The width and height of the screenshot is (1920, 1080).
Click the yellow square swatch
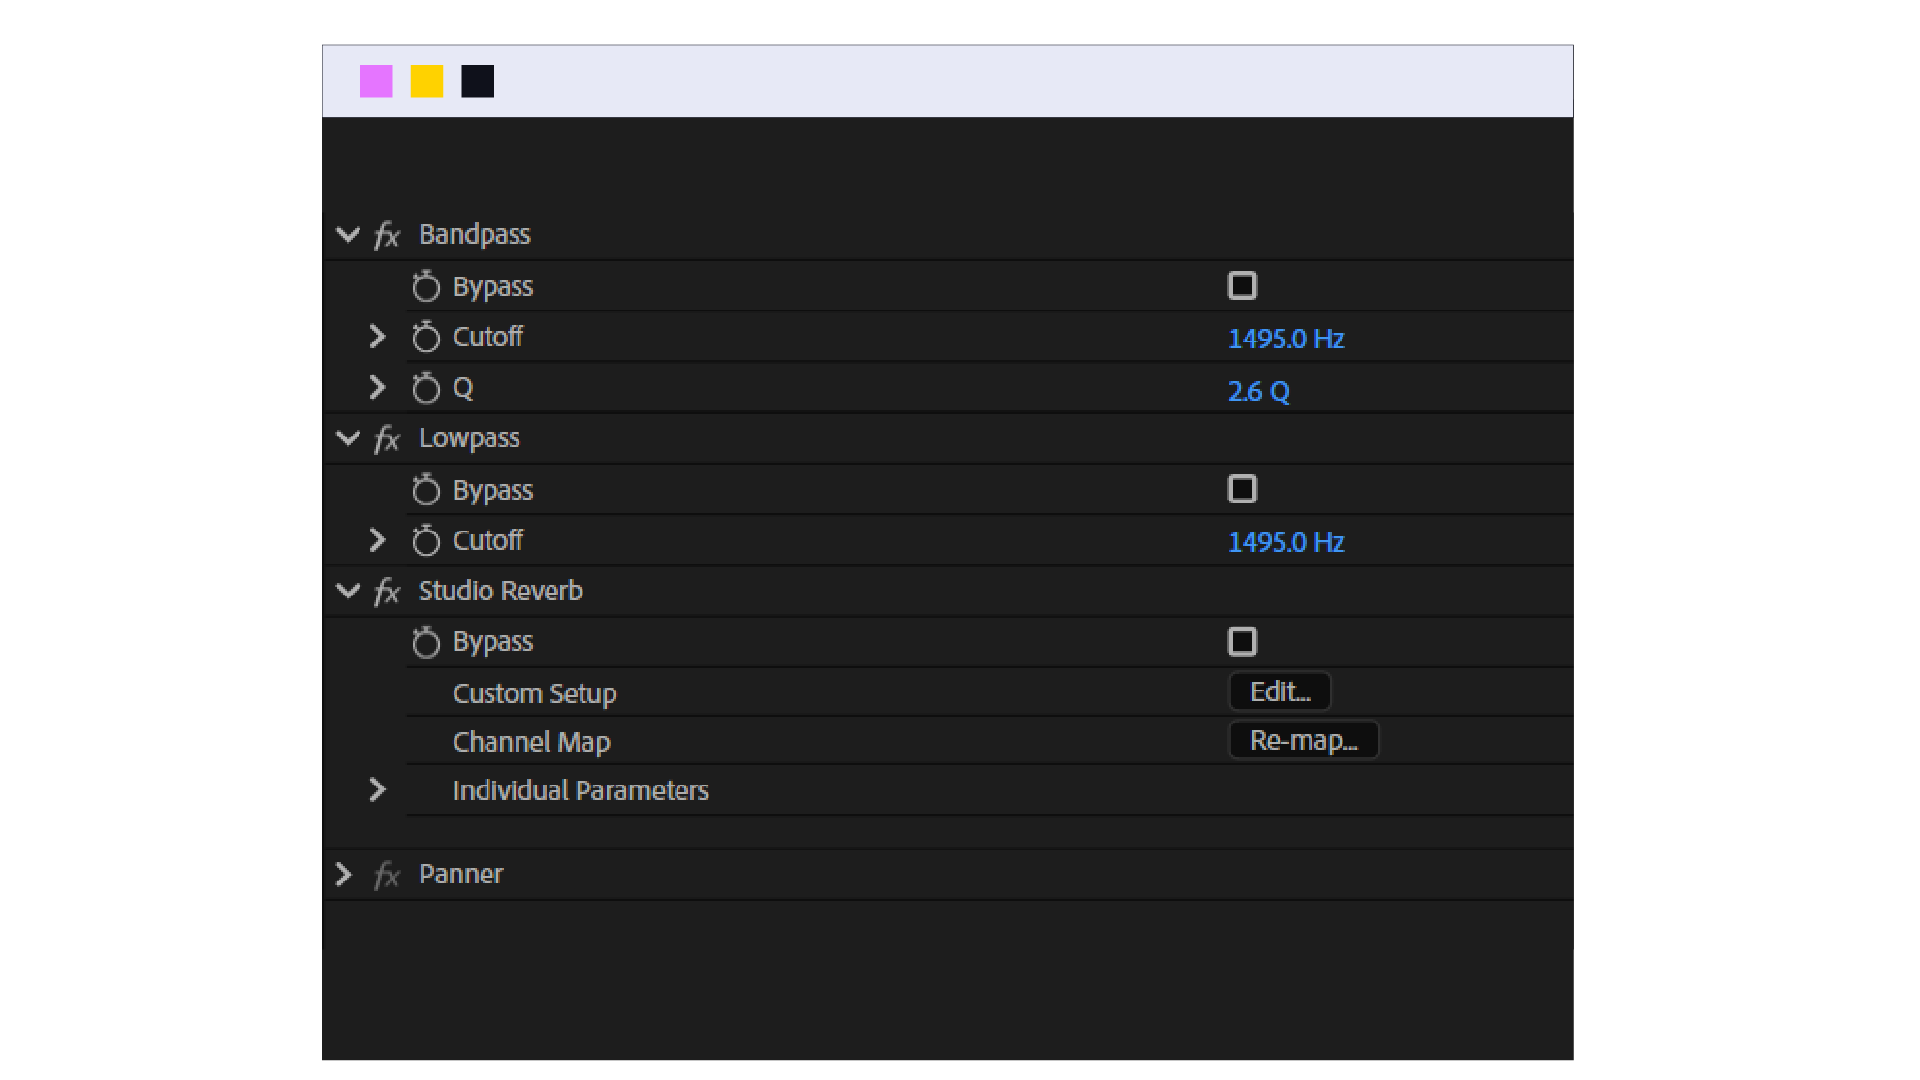coord(427,81)
